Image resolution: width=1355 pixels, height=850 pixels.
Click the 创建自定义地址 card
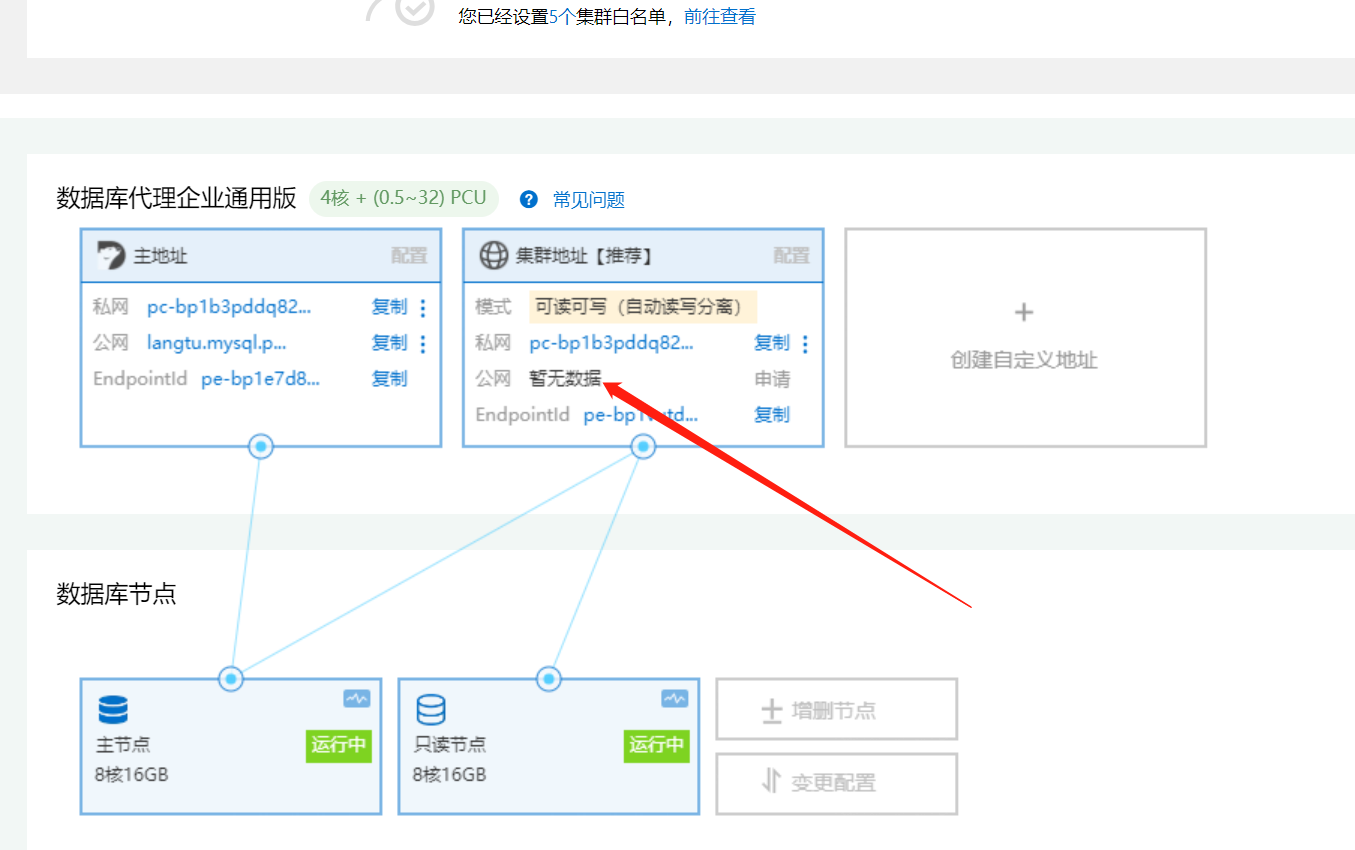pyautogui.click(x=1025, y=338)
